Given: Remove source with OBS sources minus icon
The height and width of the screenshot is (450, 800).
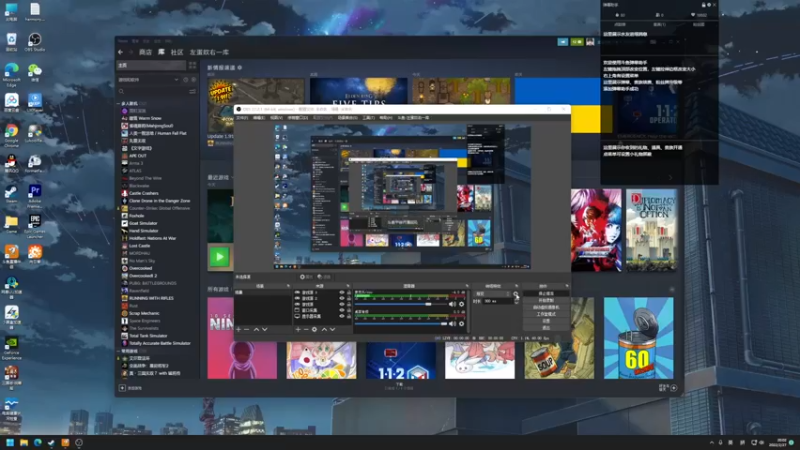Looking at the screenshot, I should 306,330.
